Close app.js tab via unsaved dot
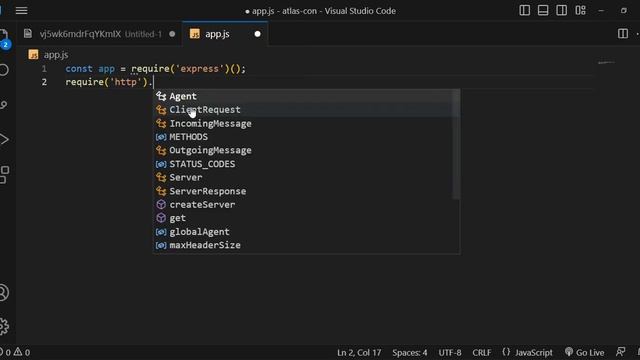Image resolution: width=640 pixels, height=360 pixels. [x=258, y=34]
